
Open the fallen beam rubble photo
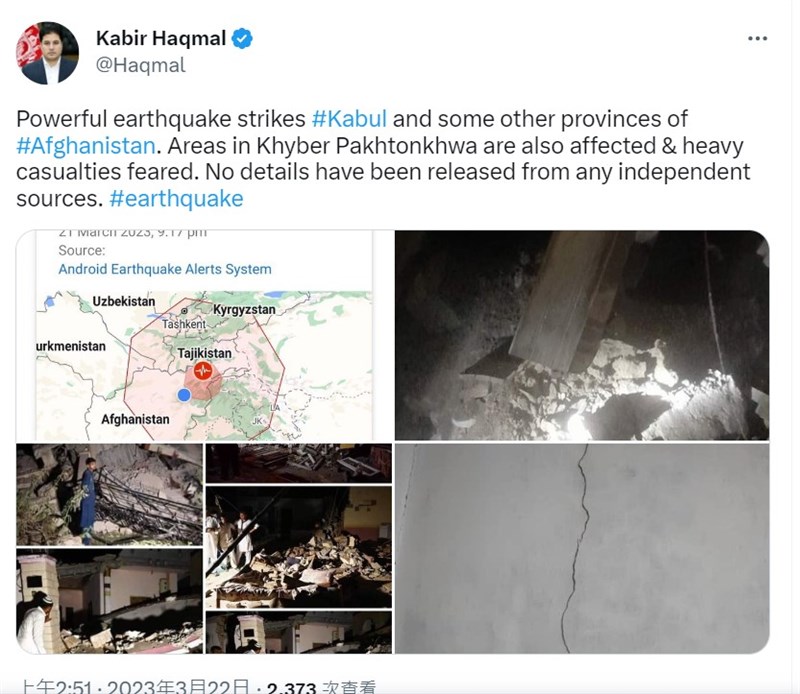(x=582, y=335)
